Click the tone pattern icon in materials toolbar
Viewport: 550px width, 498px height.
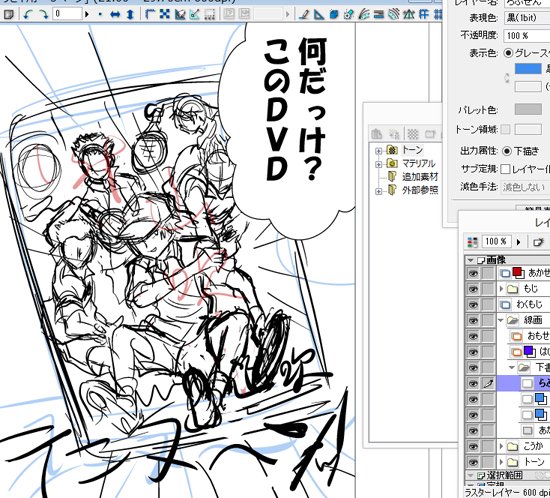(413, 134)
